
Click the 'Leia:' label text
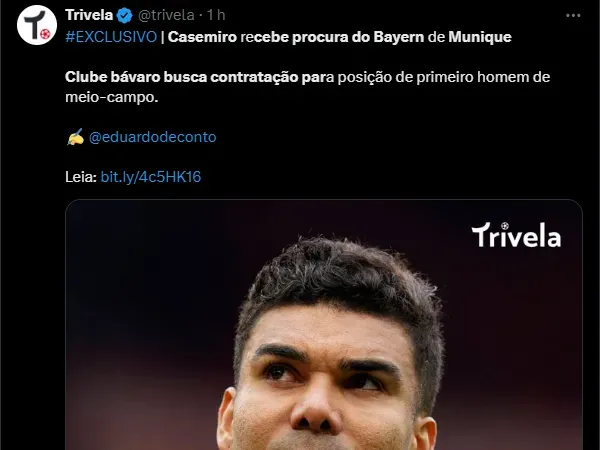point(81,177)
